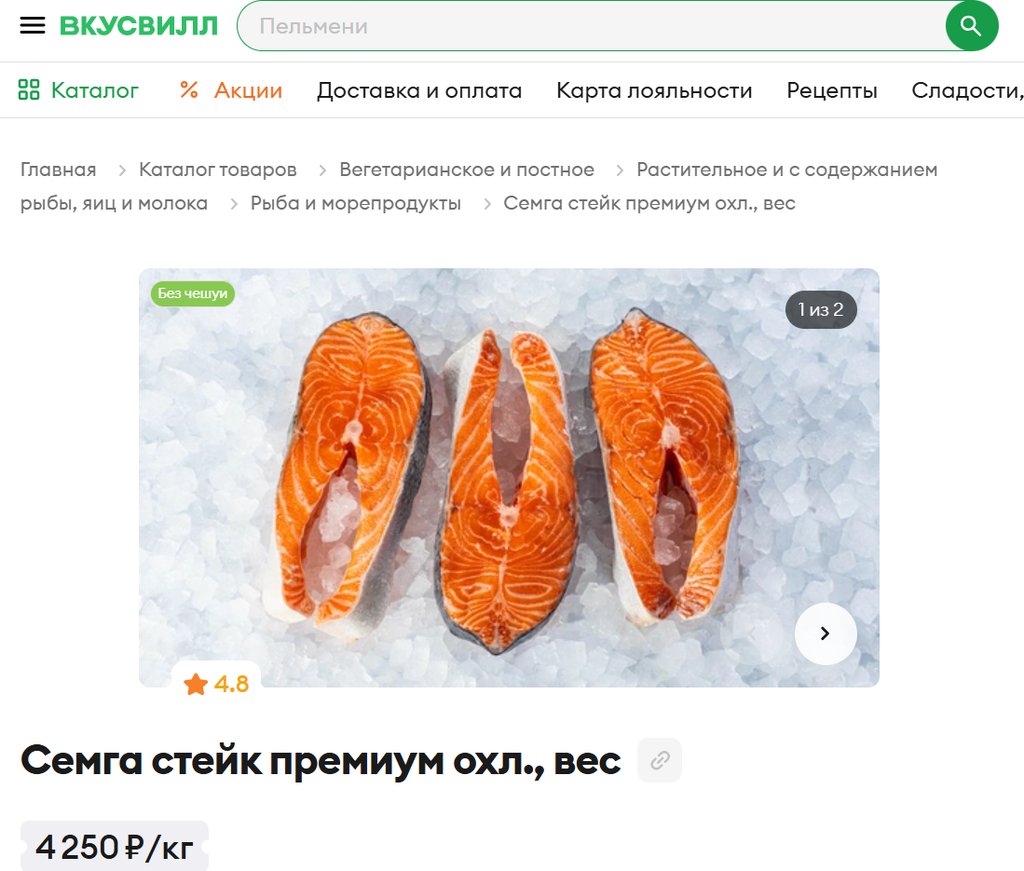Click the Каталог grid icon

(x=29, y=90)
